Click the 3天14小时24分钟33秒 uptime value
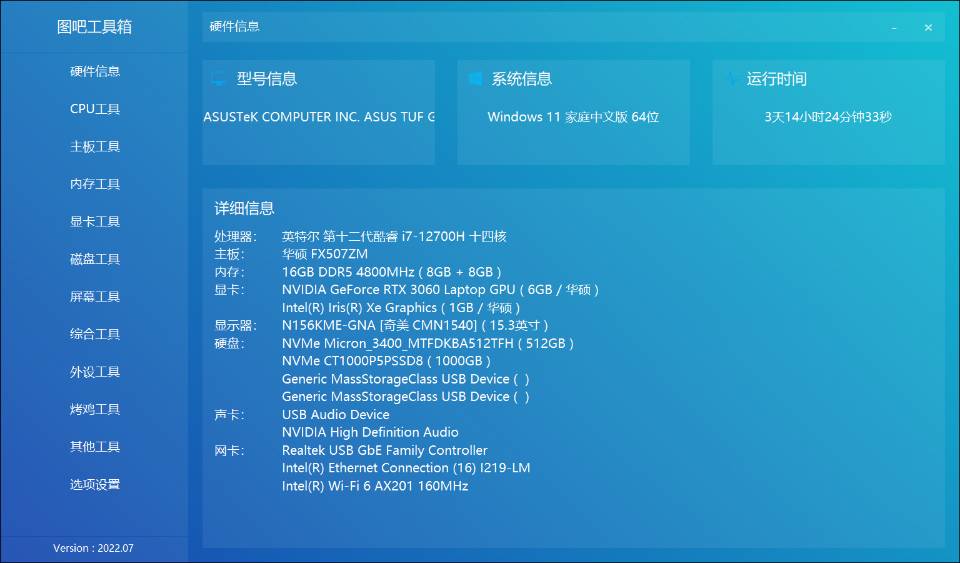The height and width of the screenshot is (563, 960). pyautogui.click(x=828, y=117)
